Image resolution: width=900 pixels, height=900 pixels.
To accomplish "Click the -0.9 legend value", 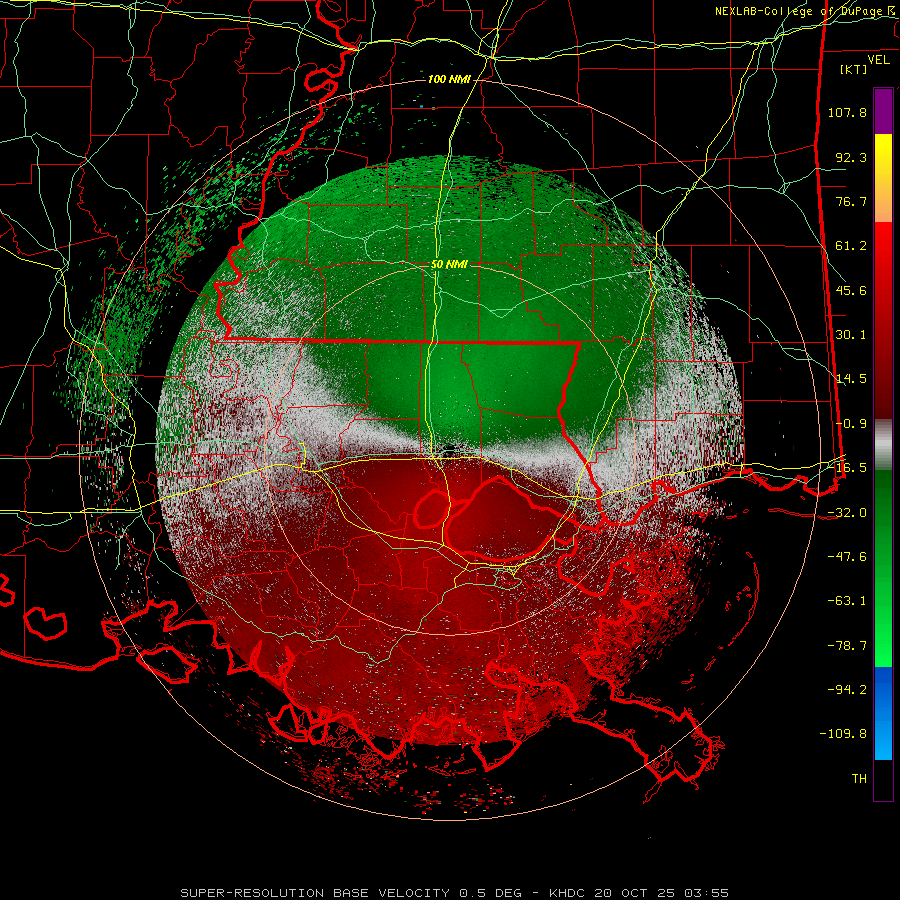I will (851, 424).
